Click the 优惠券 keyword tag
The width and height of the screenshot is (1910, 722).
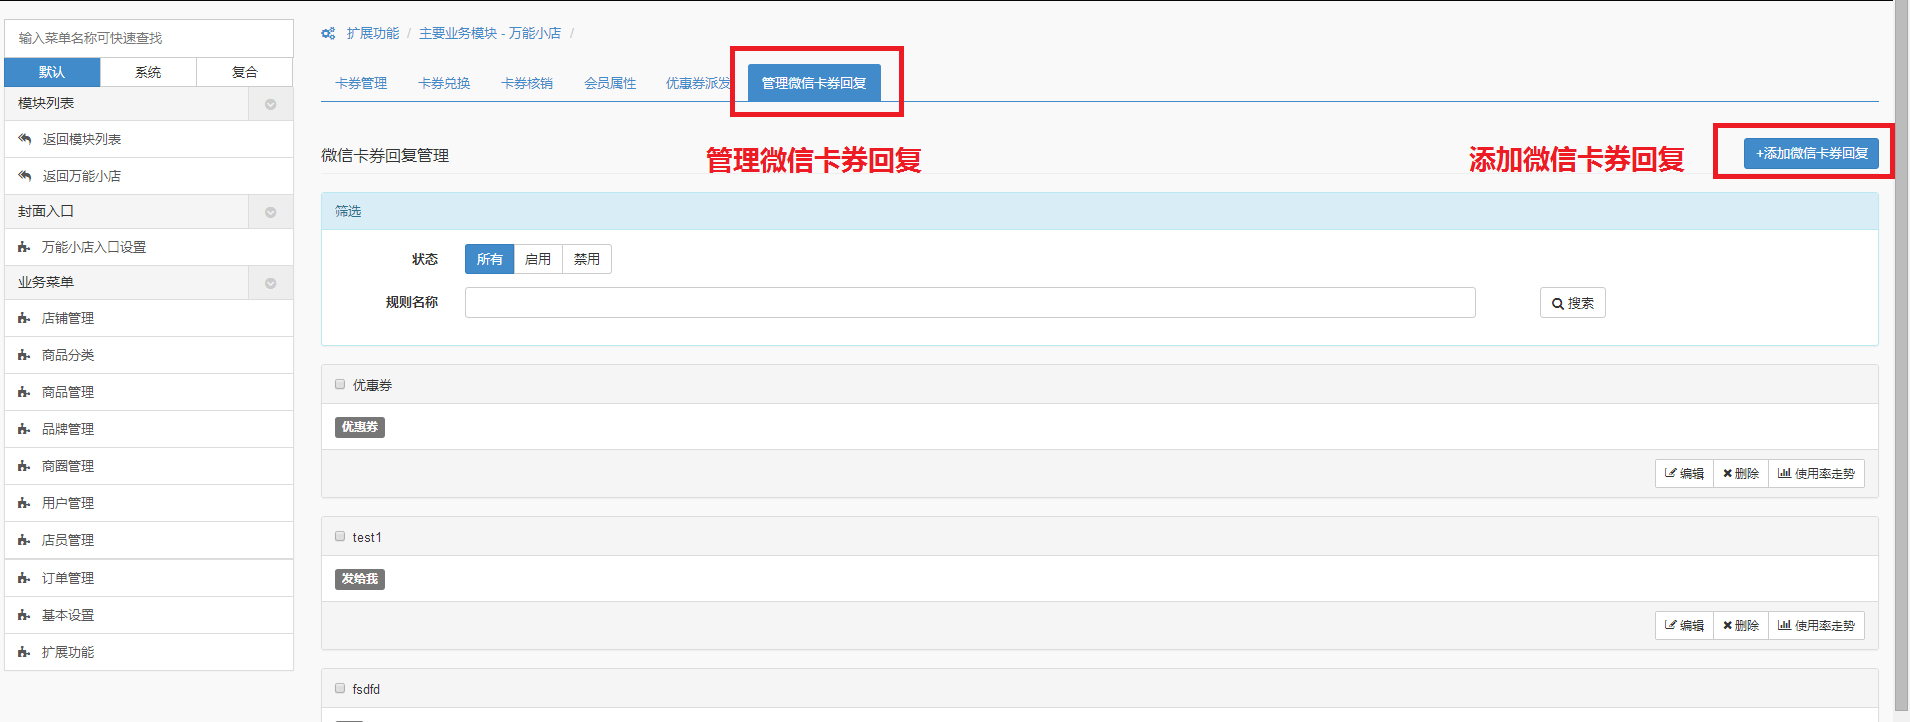coord(360,427)
